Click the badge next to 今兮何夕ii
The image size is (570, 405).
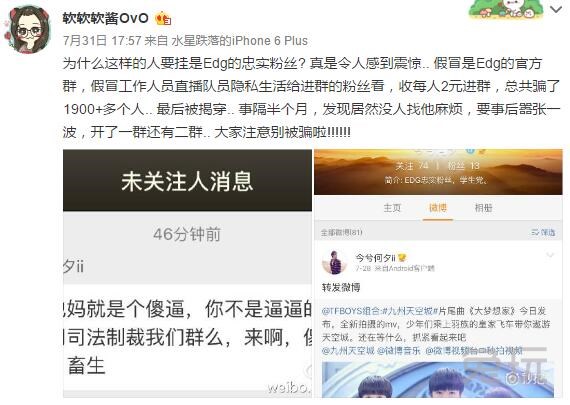pos(402,258)
